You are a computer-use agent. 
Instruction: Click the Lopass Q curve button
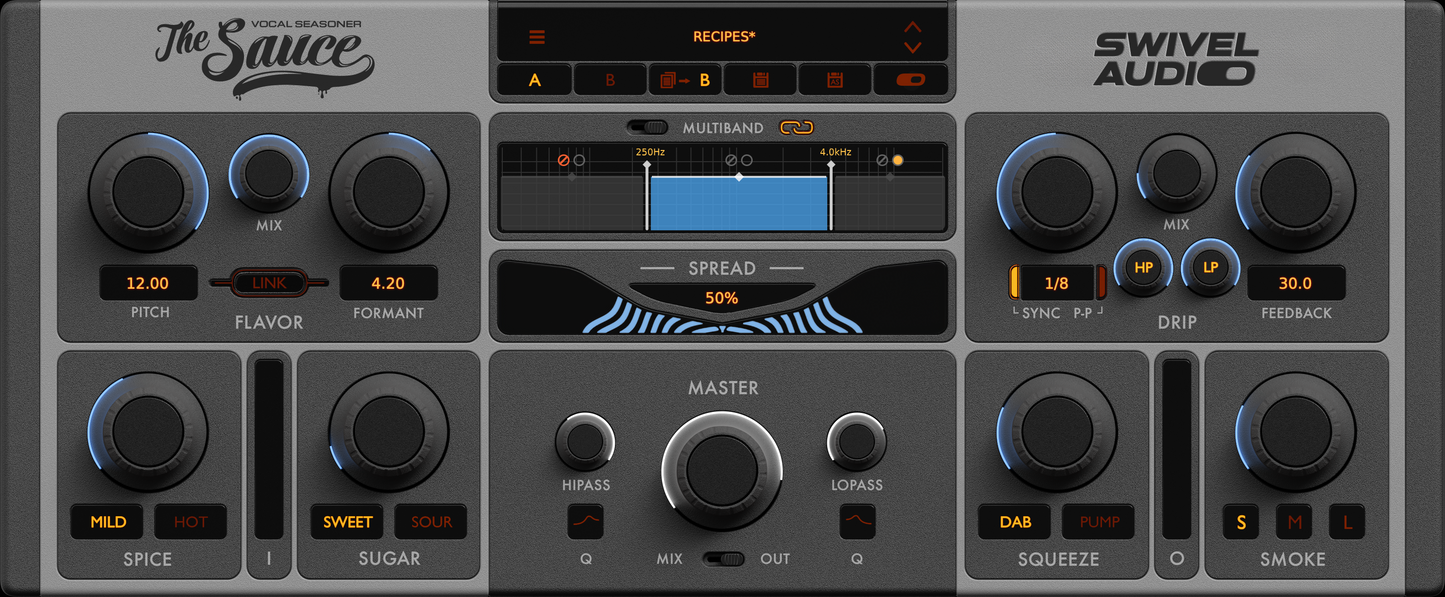tap(857, 521)
